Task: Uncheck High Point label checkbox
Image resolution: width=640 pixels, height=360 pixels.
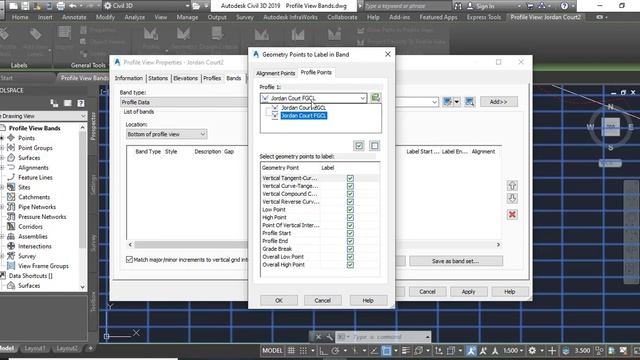Action: (x=350, y=218)
